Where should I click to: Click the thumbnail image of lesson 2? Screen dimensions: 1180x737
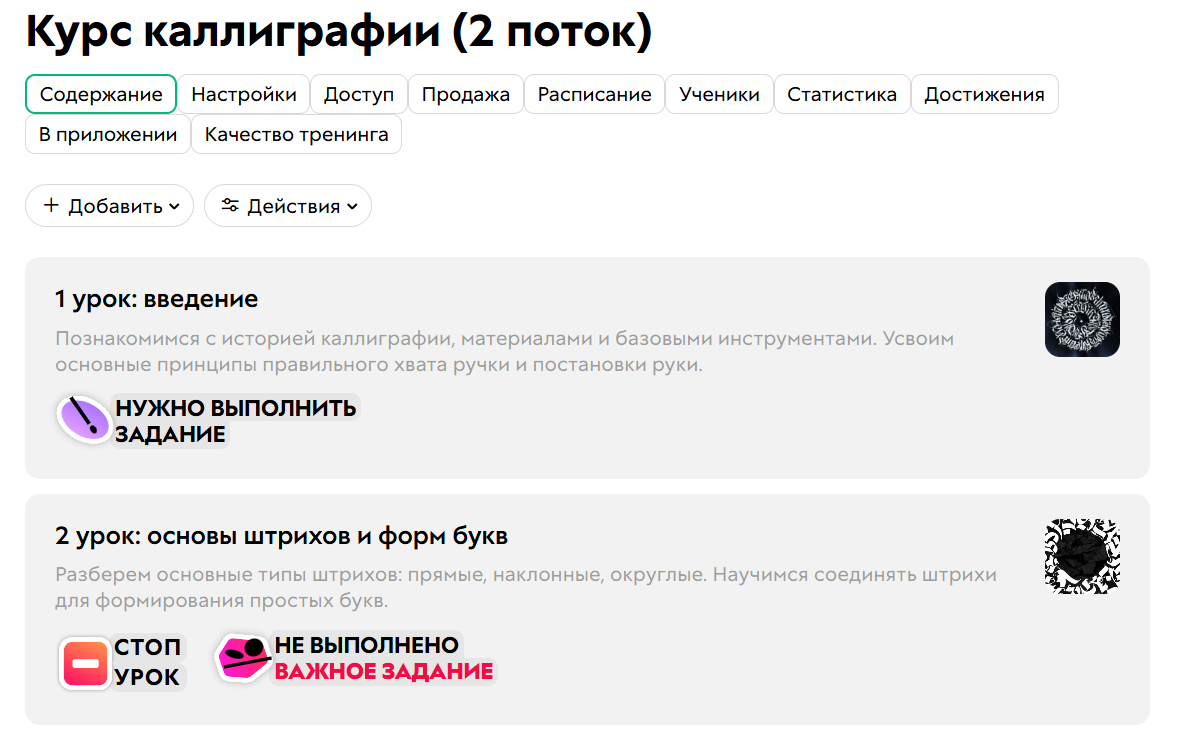[x=1082, y=555]
